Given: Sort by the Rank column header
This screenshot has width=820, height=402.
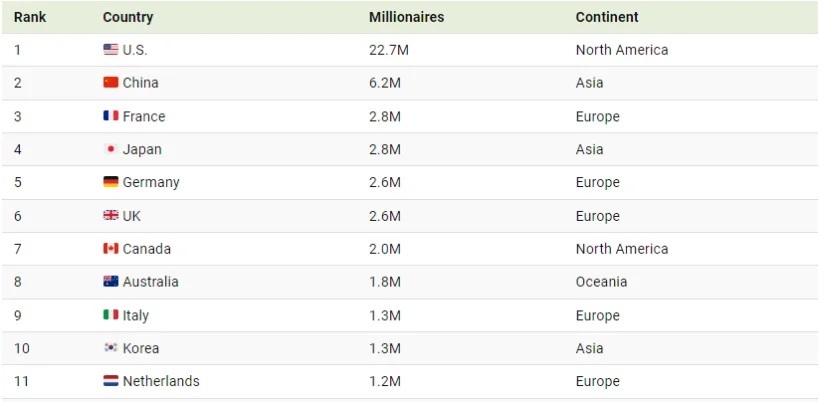Looking at the screenshot, I should tap(30, 17).
